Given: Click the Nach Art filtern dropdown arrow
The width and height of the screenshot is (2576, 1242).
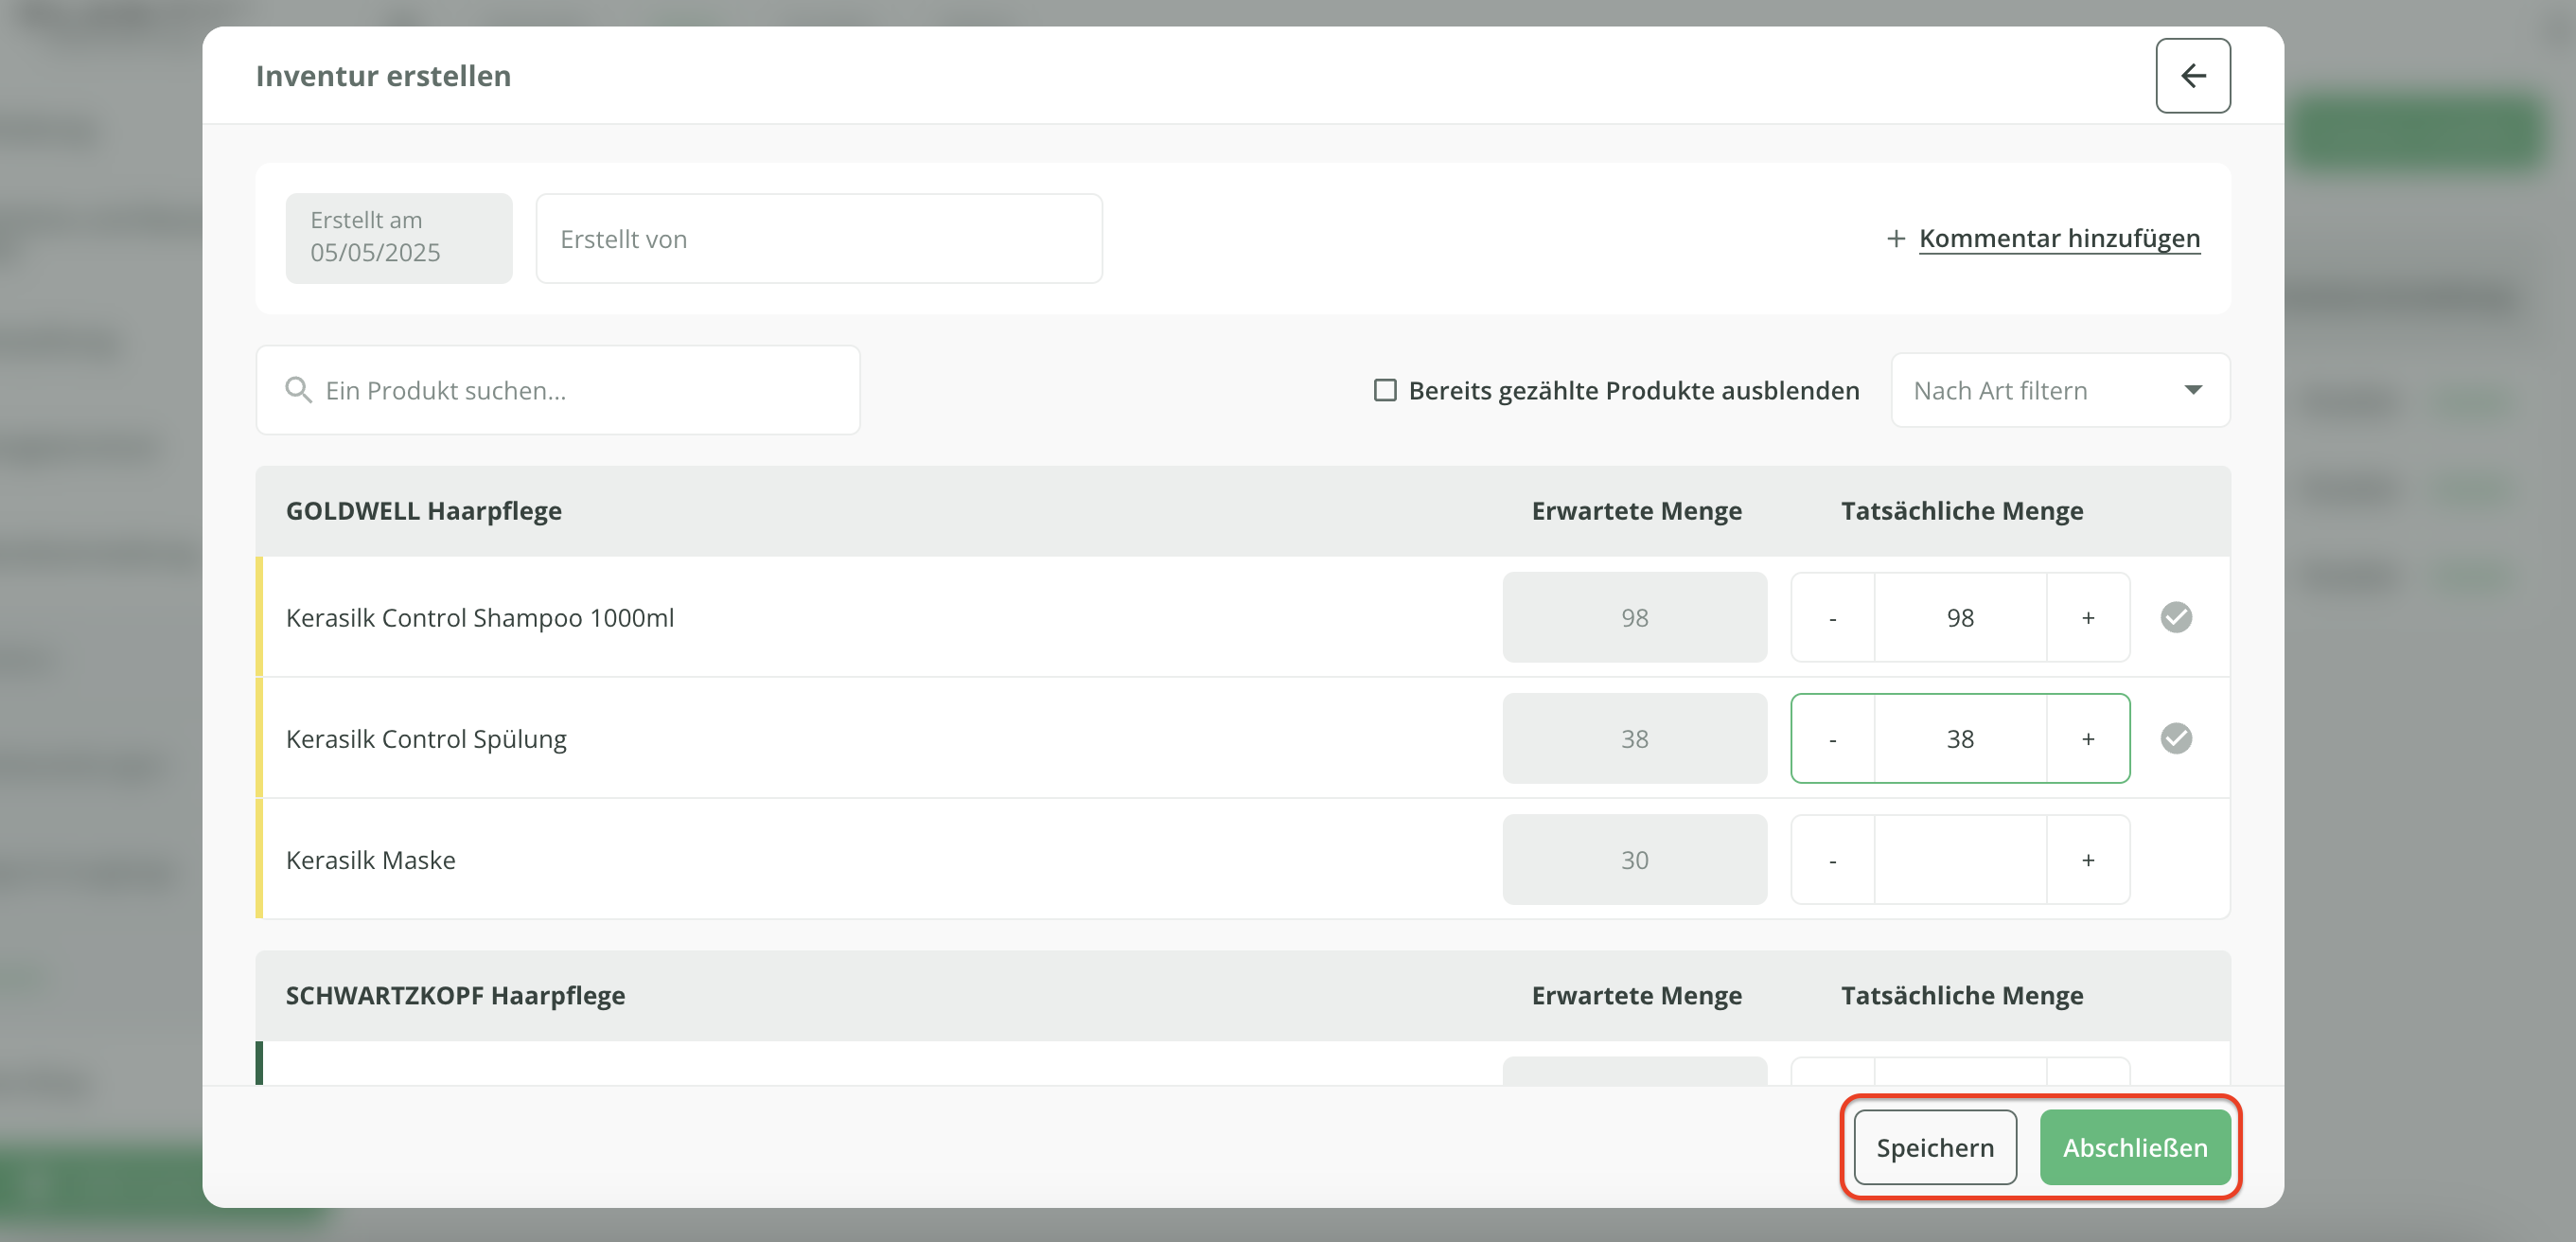Looking at the screenshot, I should click(x=2192, y=390).
